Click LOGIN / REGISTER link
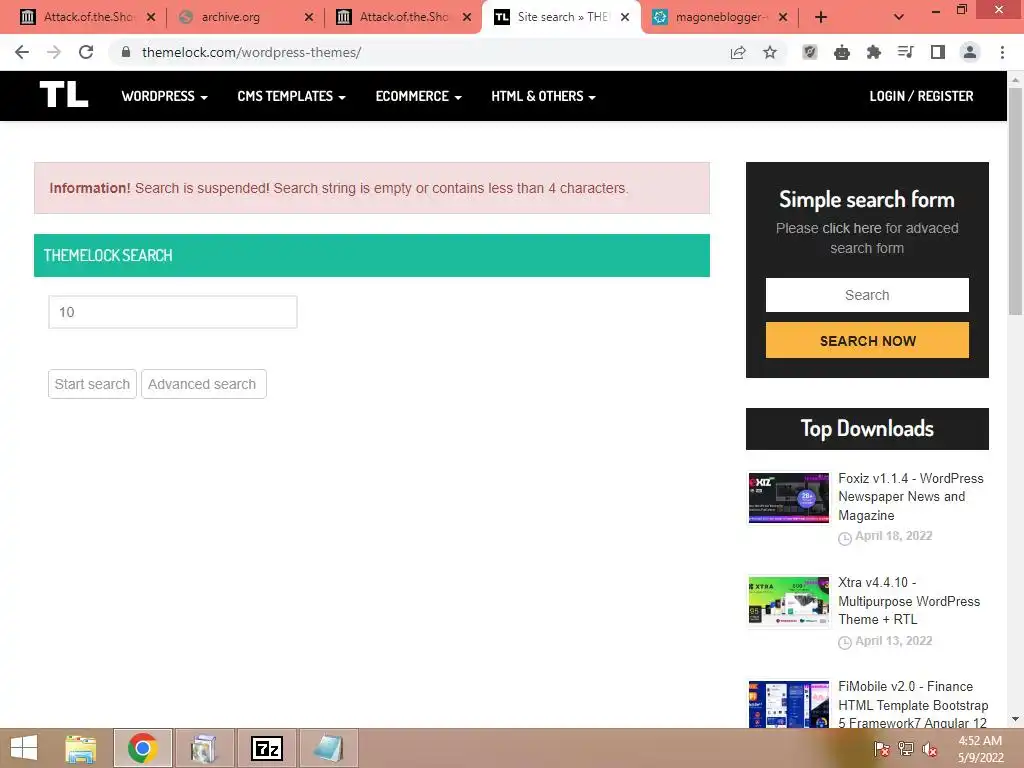The image size is (1024, 768). 921,96
